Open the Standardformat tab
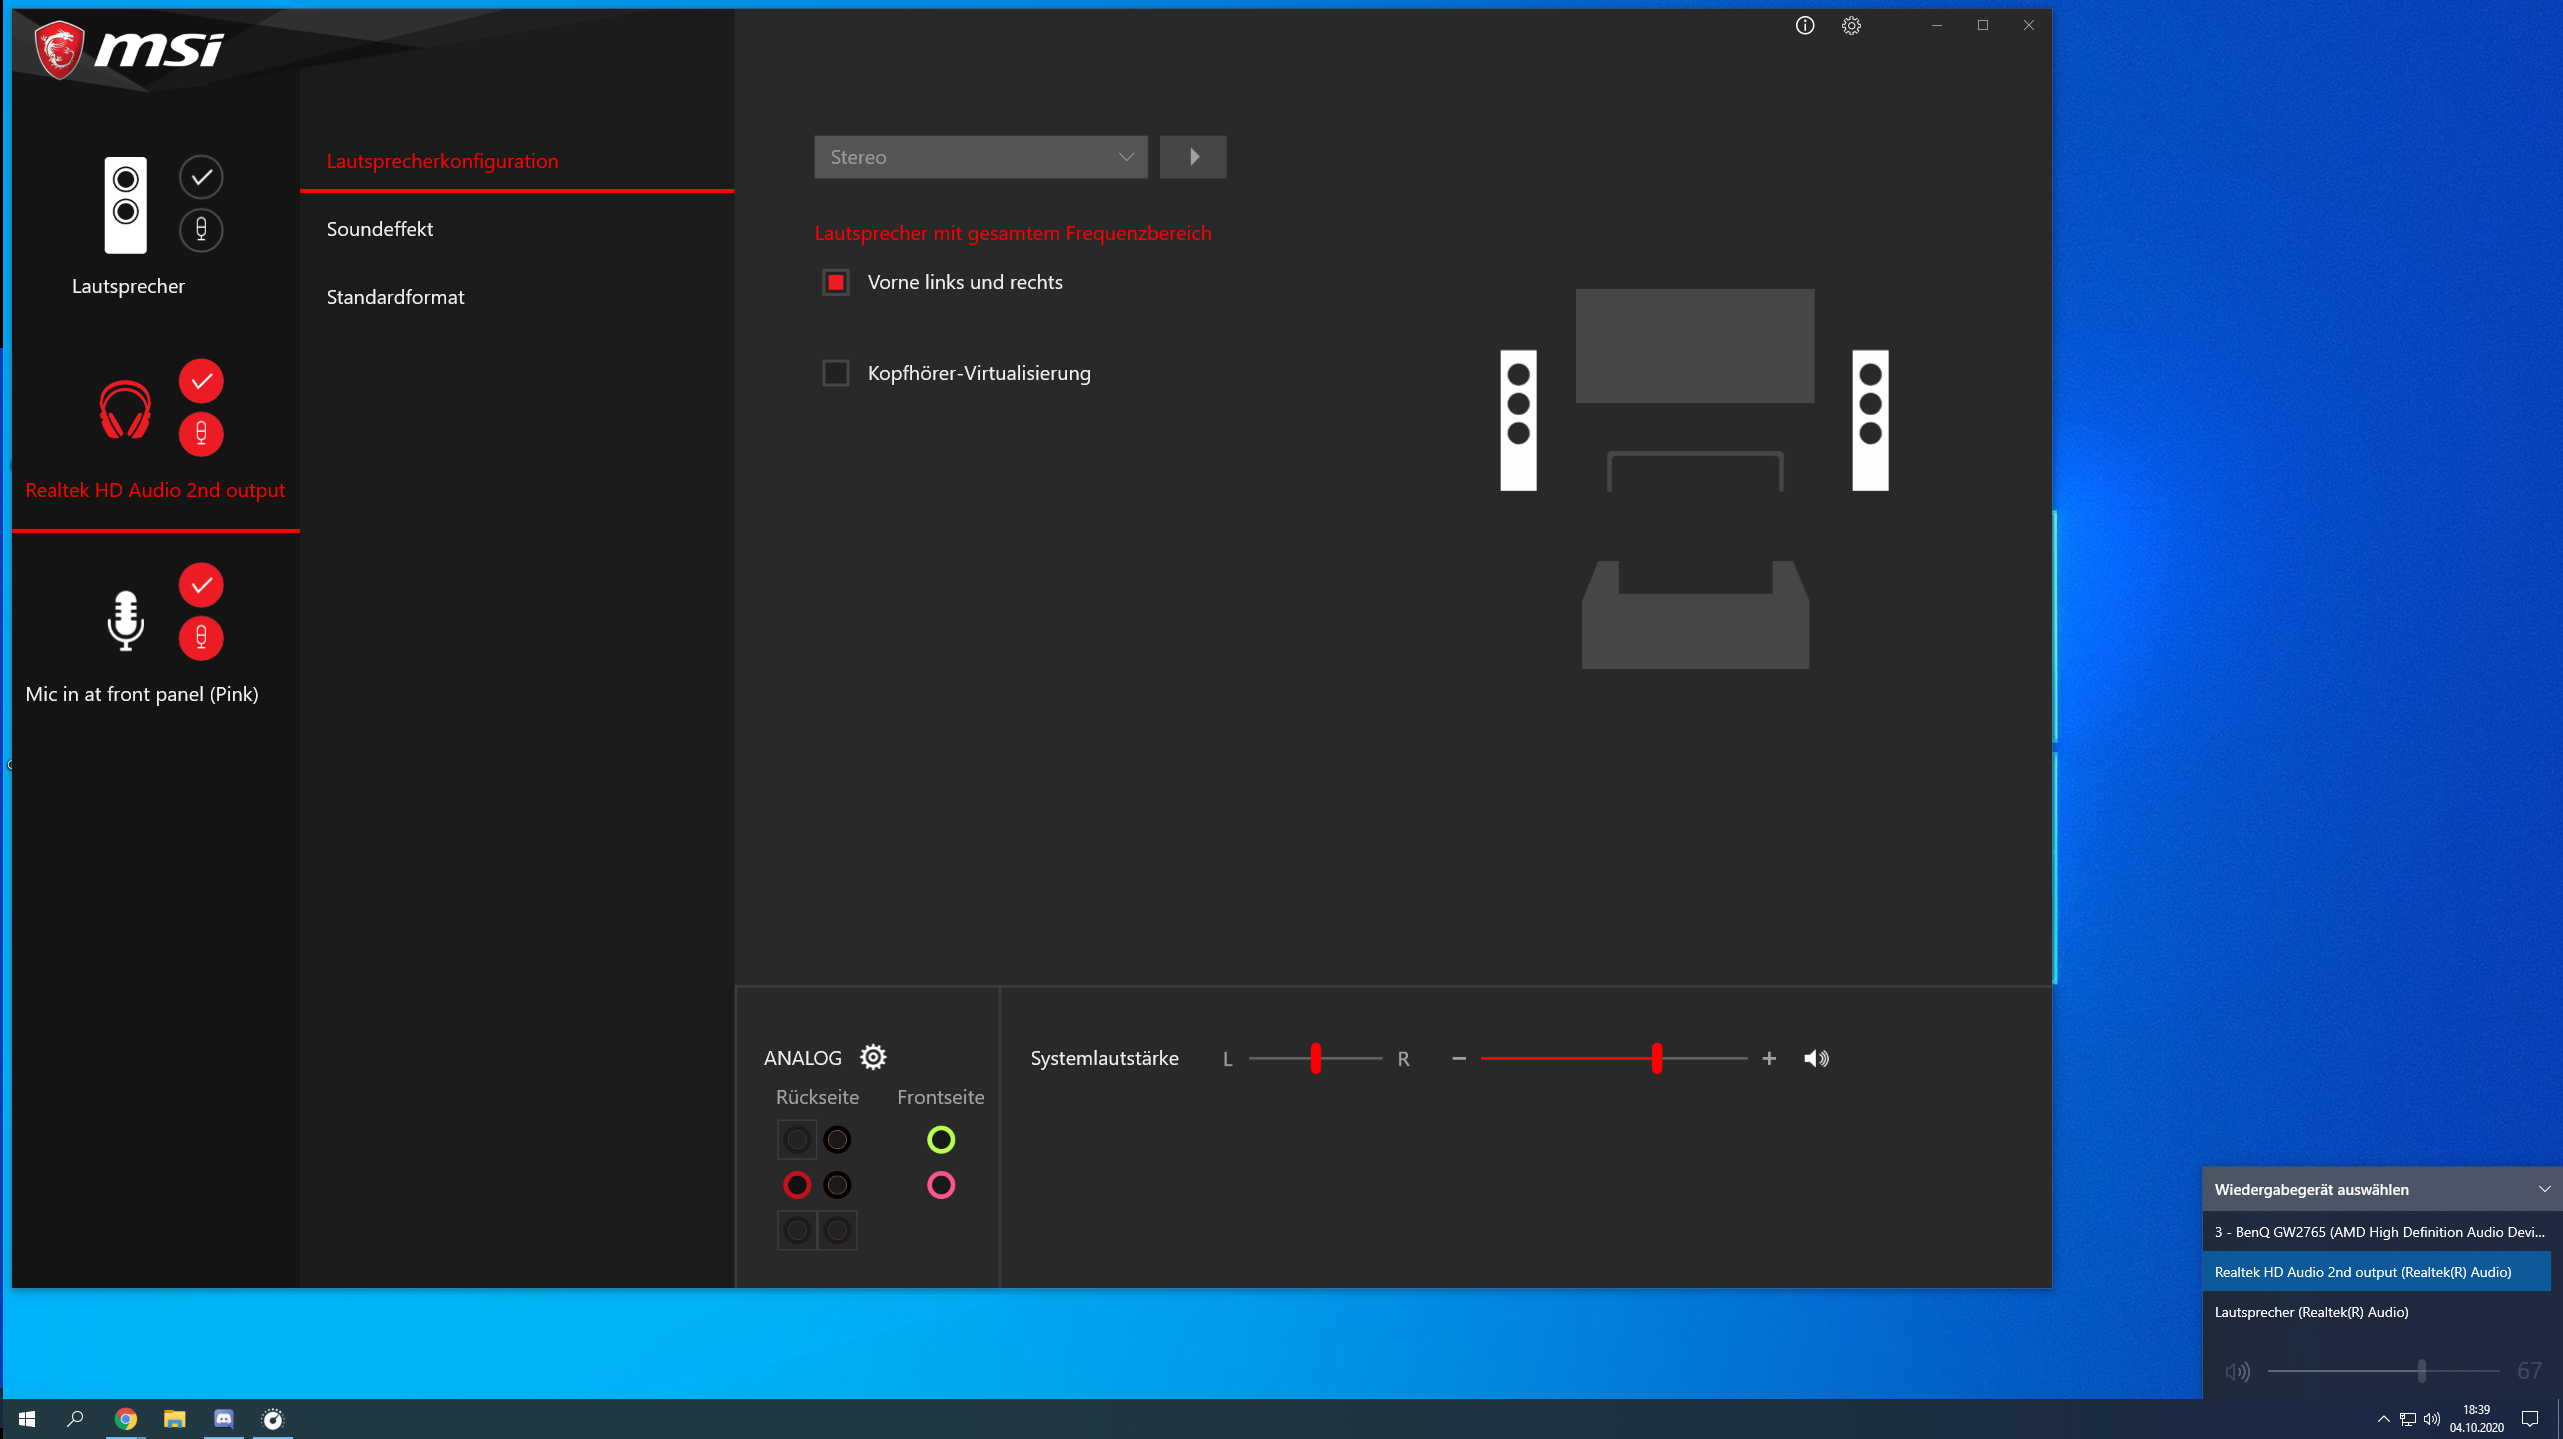Screen dimensions: 2563x1439 point(395,297)
